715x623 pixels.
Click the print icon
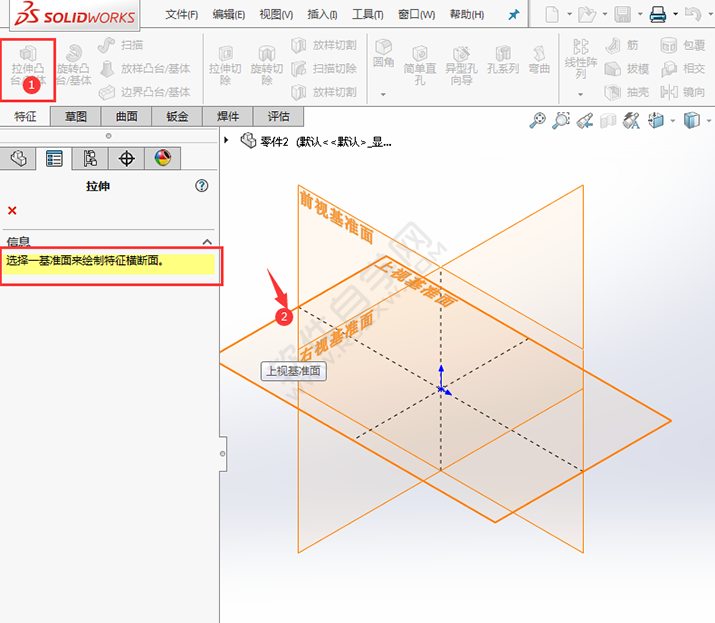[658, 15]
